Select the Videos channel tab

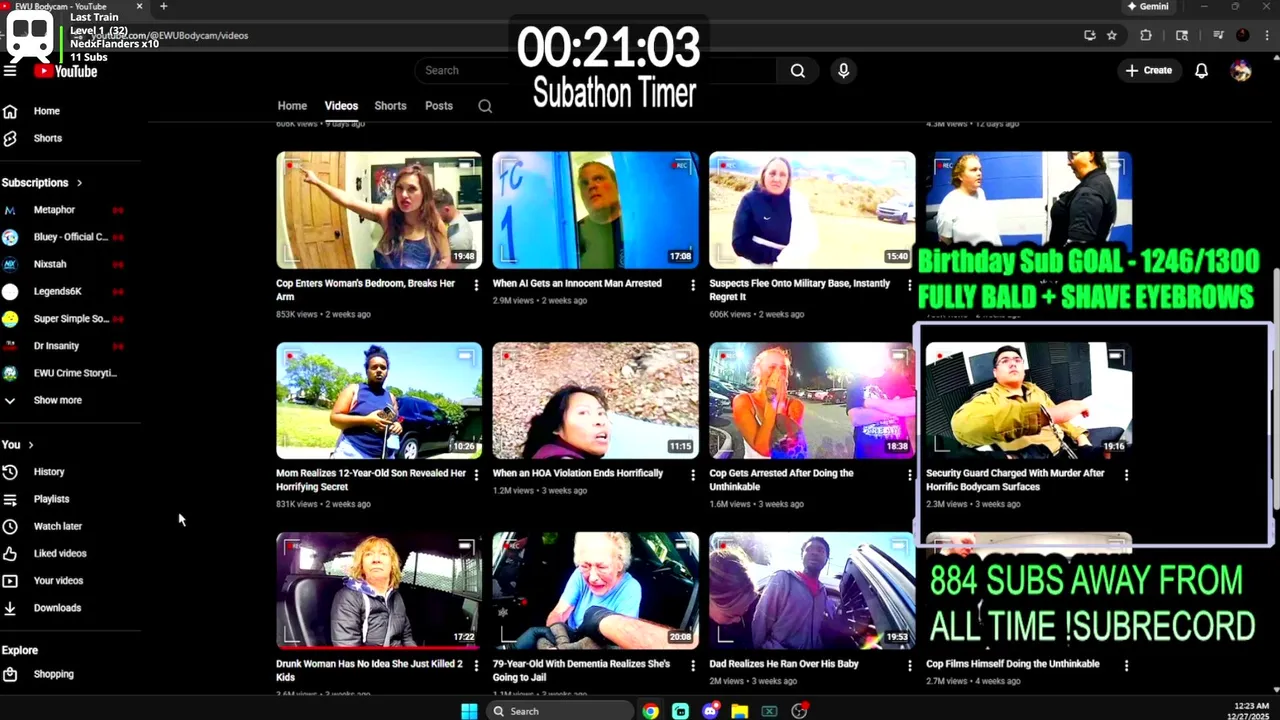point(341,106)
